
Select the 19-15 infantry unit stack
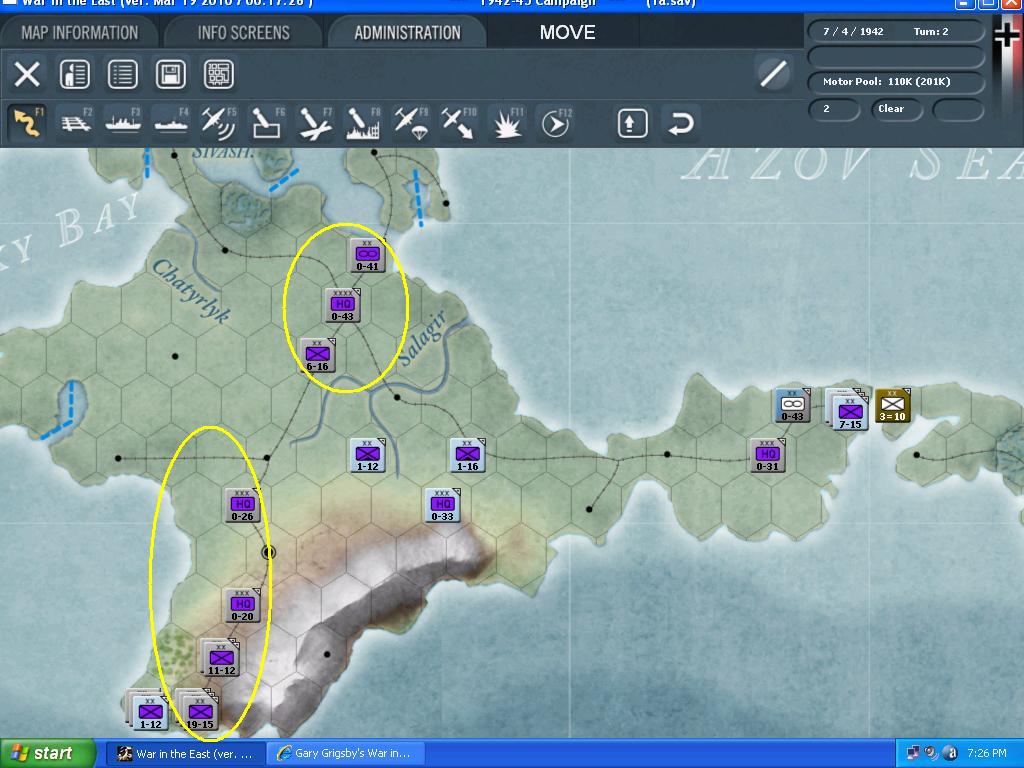coord(198,710)
